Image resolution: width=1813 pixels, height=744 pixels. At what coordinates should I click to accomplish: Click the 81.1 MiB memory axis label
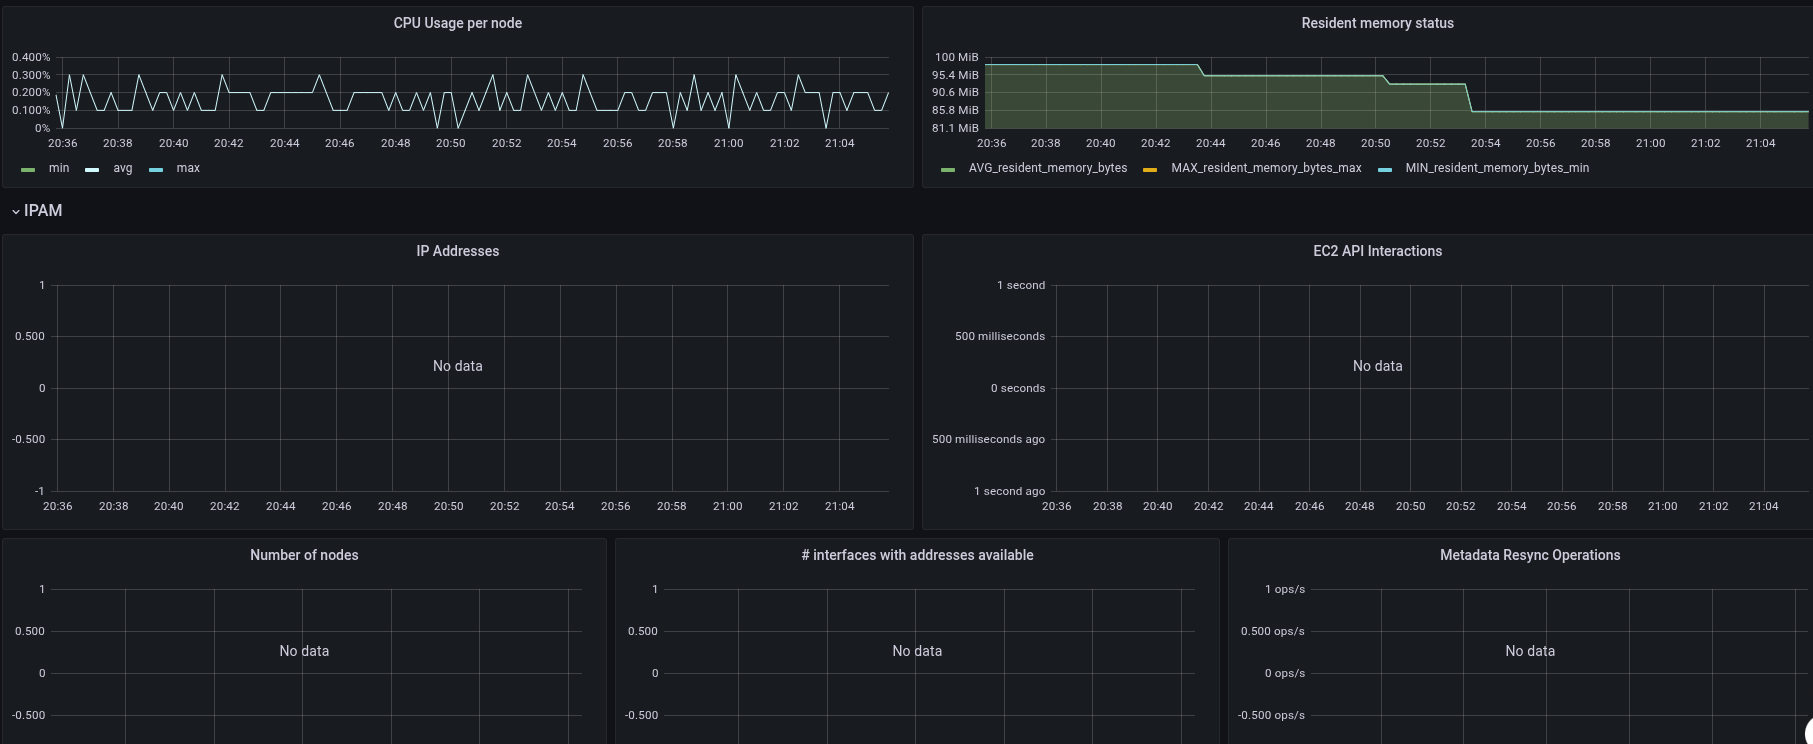955,128
